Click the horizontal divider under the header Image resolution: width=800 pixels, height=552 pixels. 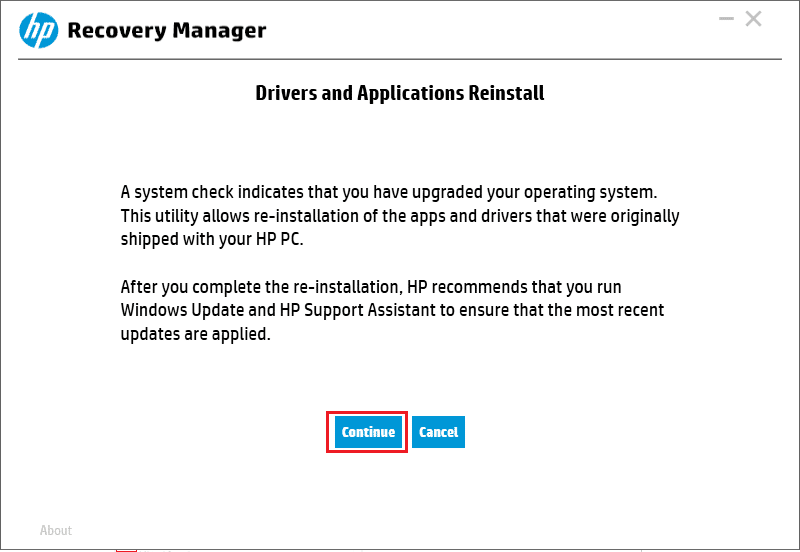coord(399,59)
